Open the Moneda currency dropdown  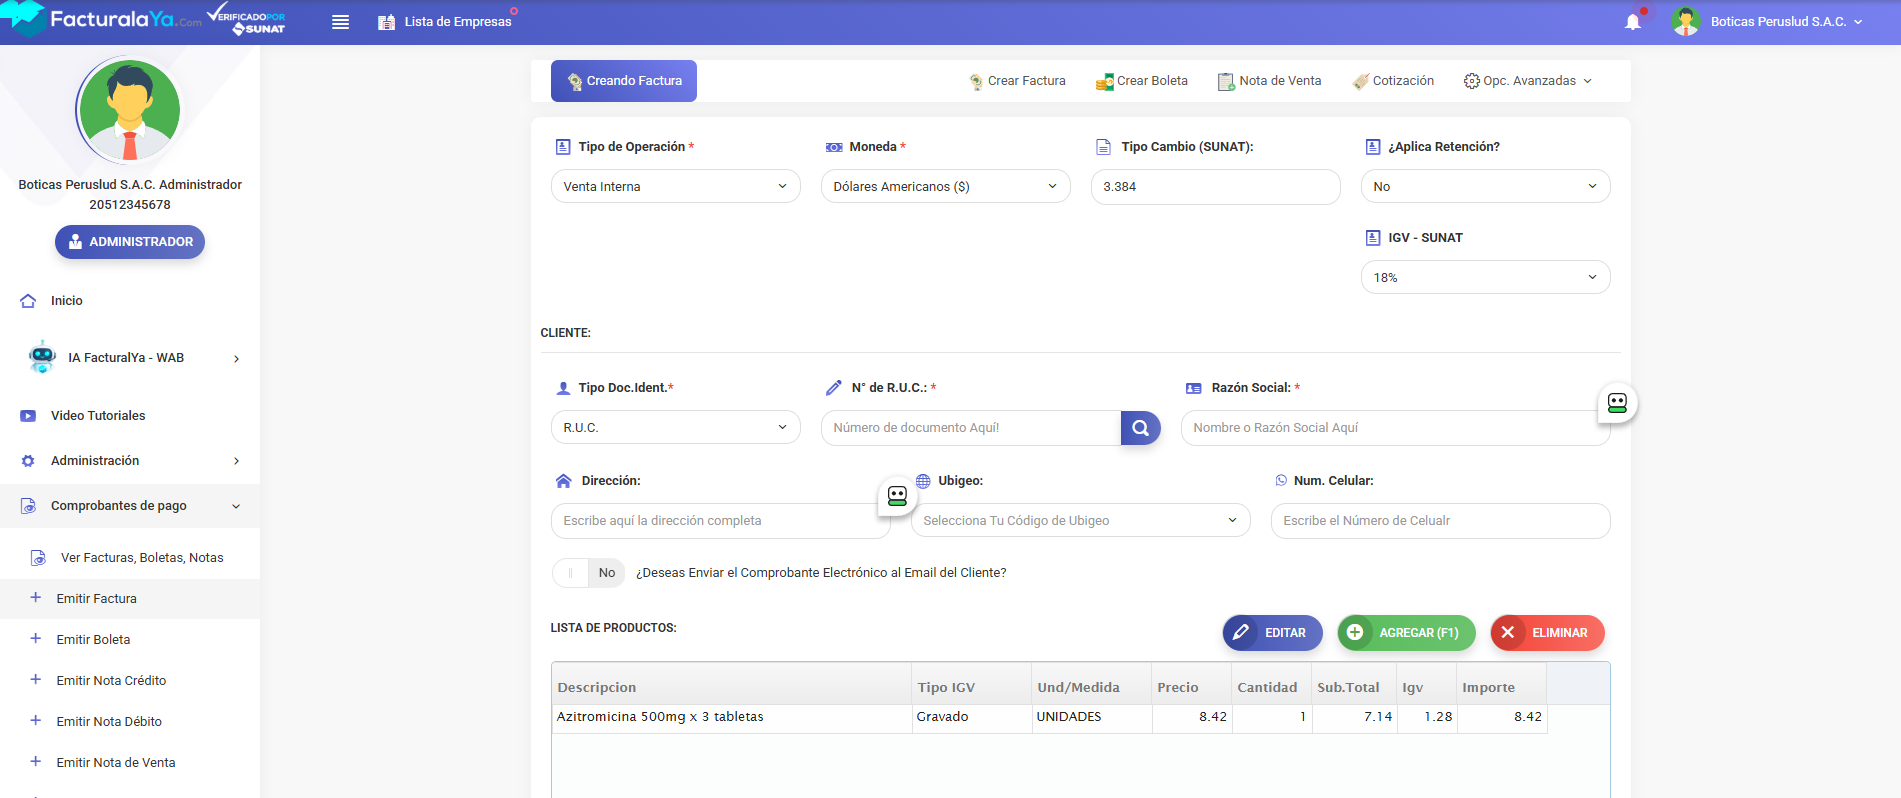click(x=946, y=187)
